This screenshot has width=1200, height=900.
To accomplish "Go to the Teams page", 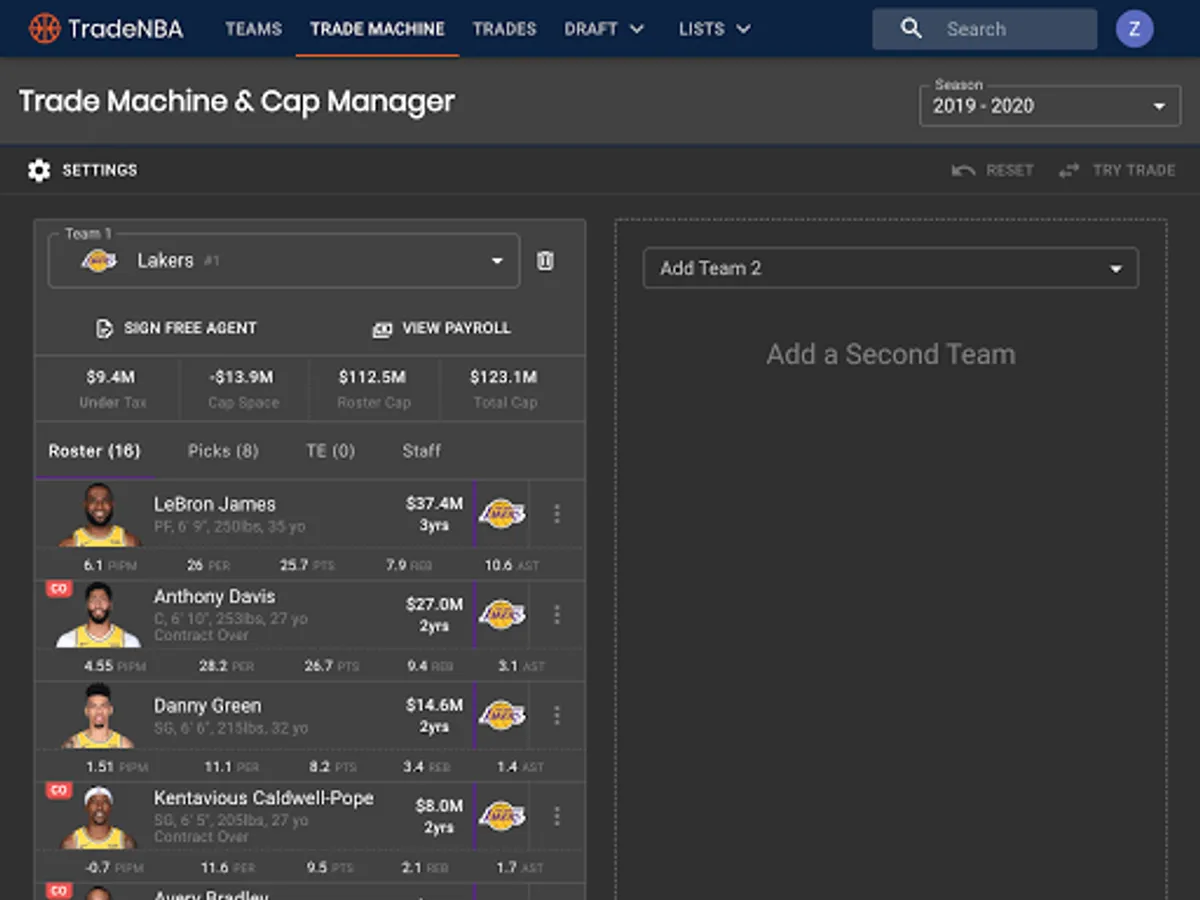I will pyautogui.click(x=254, y=29).
